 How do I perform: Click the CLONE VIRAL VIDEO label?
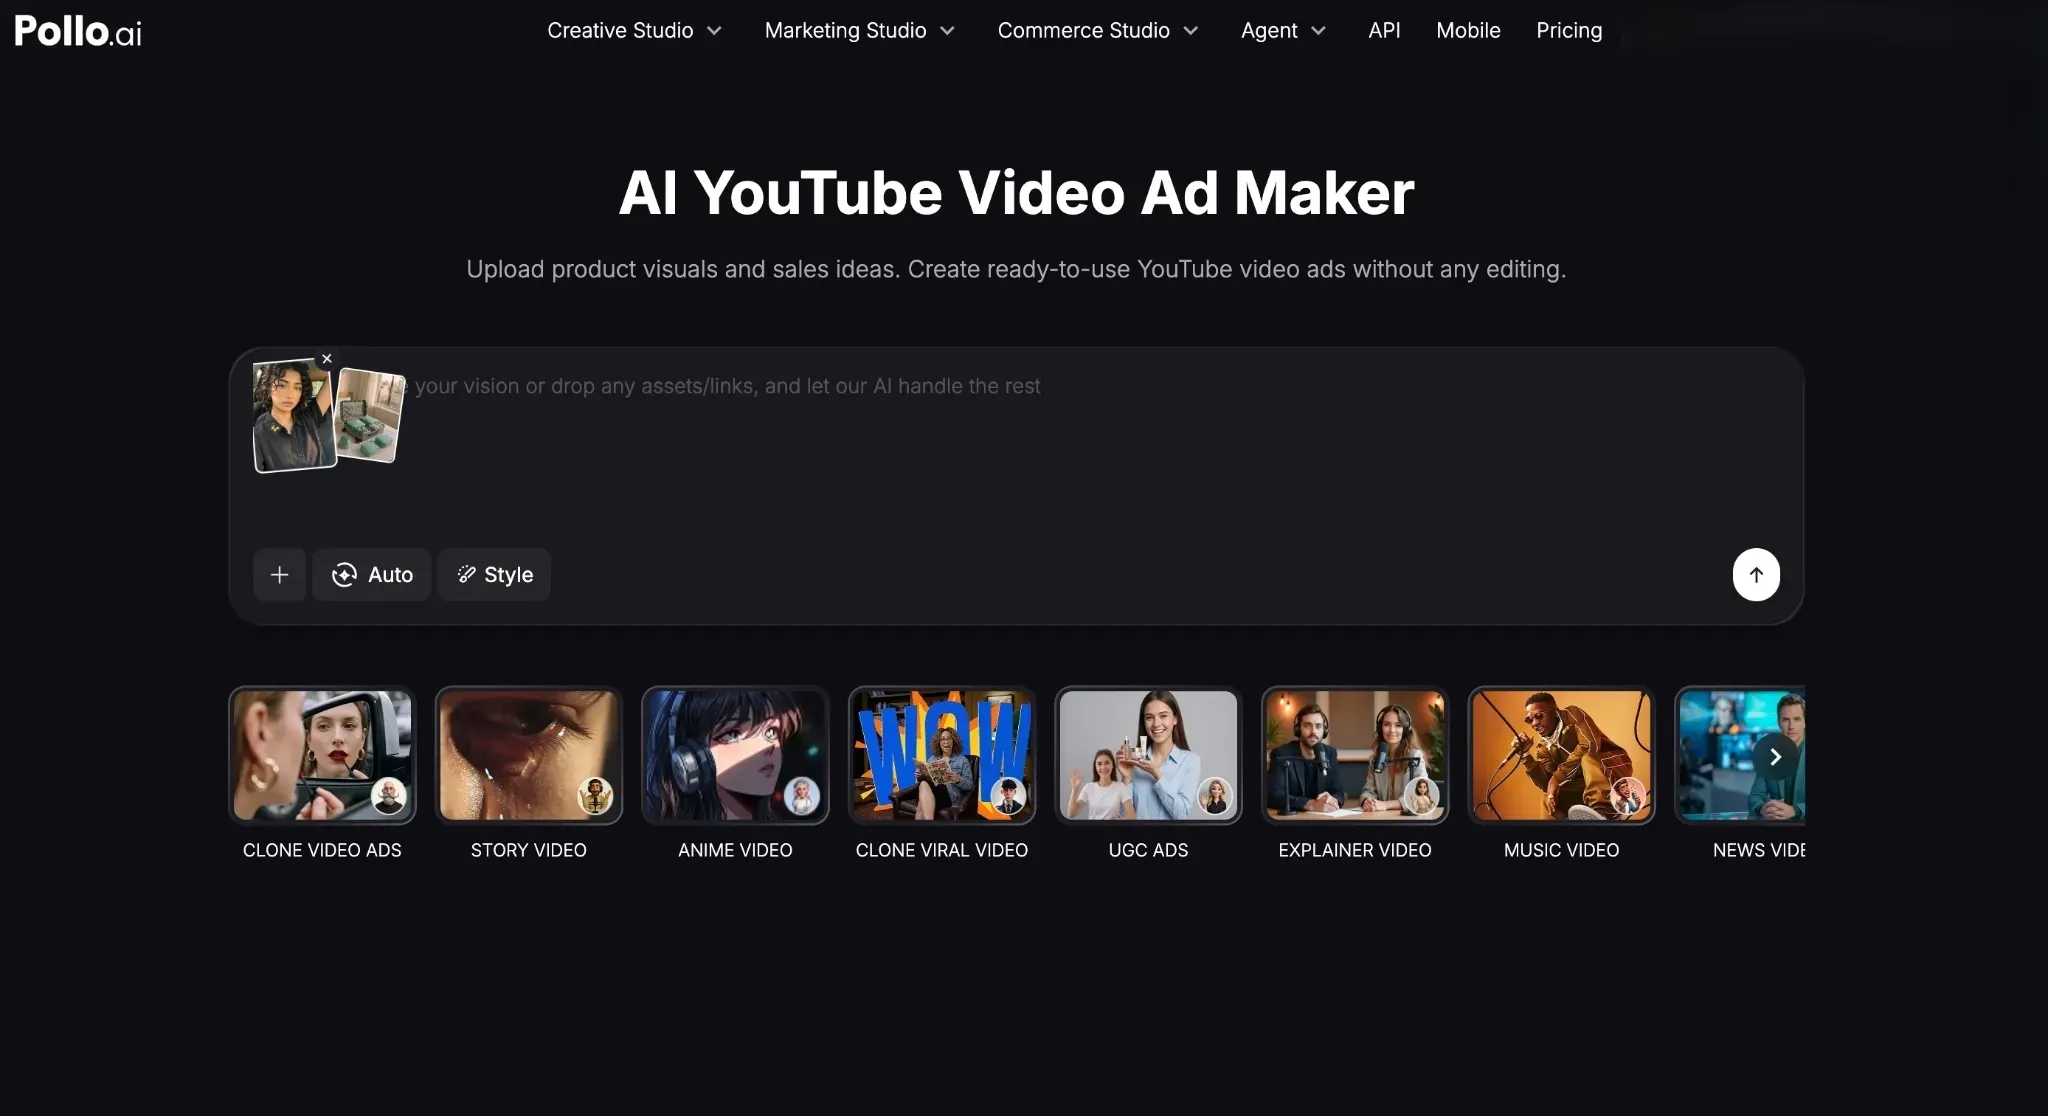point(942,850)
